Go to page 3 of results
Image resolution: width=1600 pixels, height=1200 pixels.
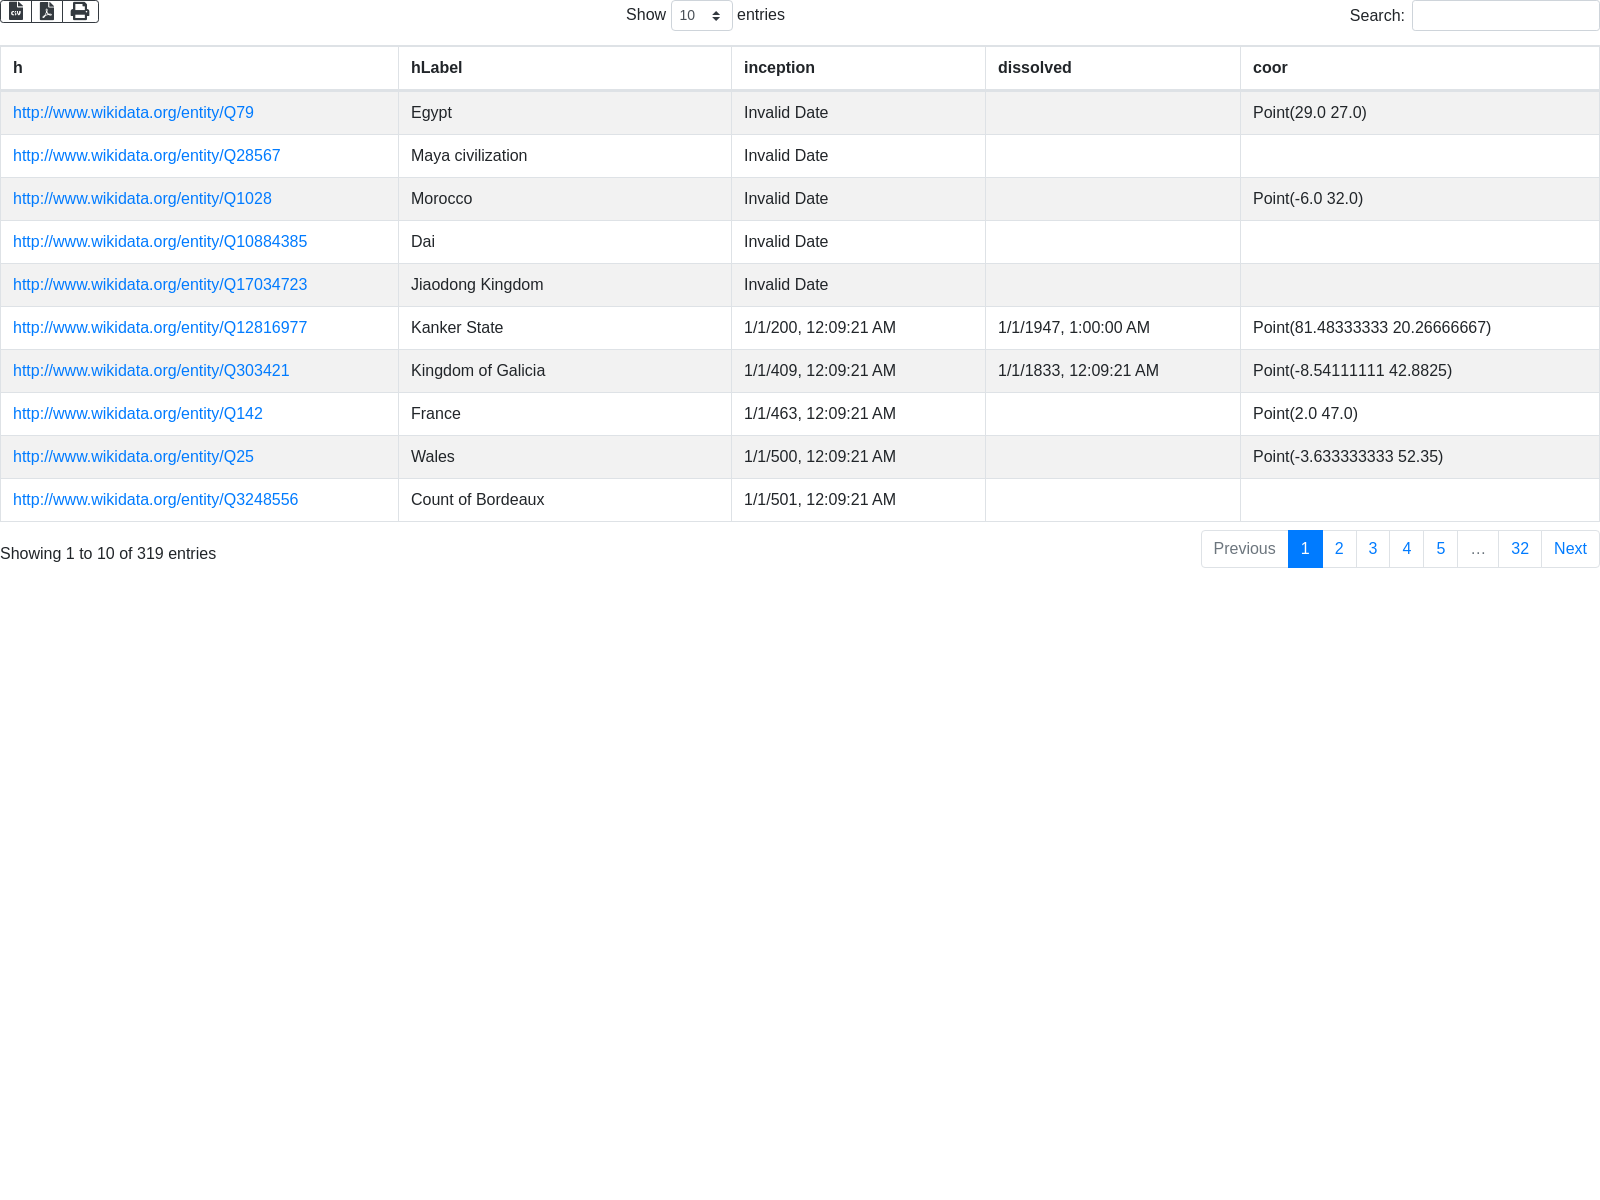click(x=1372, y=549)
